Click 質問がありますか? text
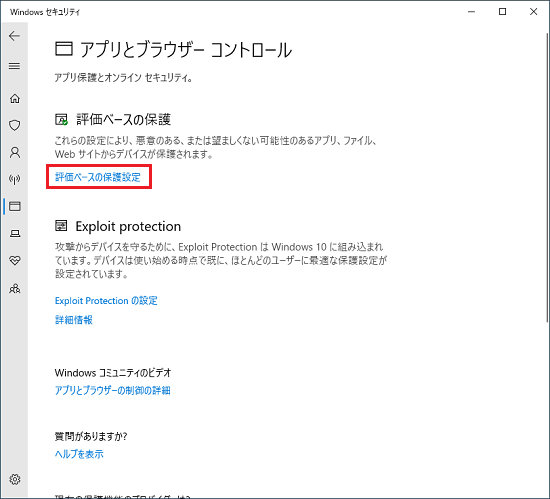Viewport: 550px width, 499px height. [91, 436]
